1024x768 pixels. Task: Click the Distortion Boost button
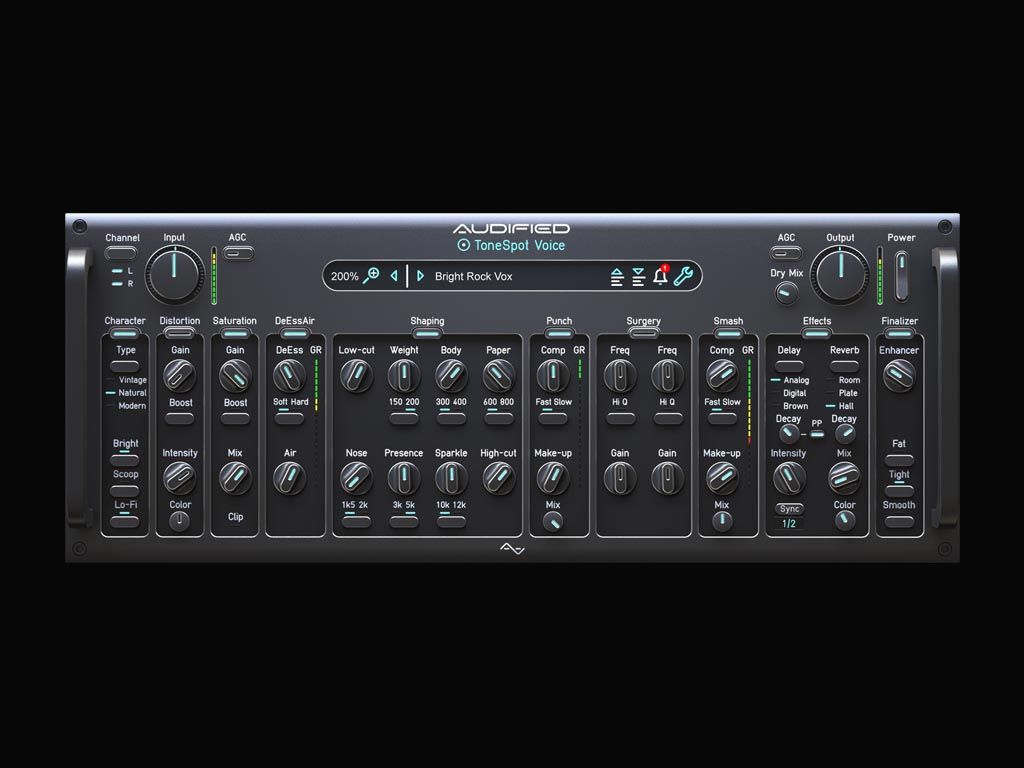[180, 419]
